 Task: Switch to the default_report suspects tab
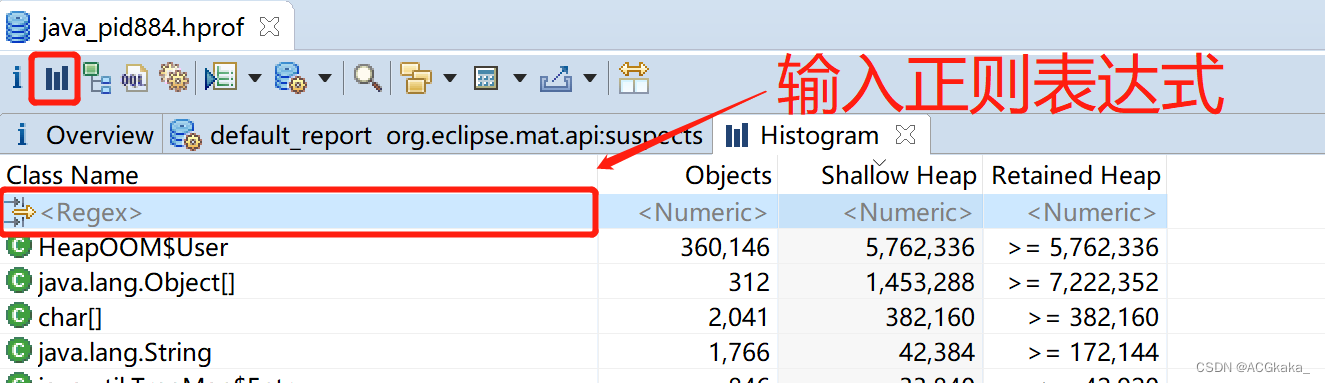pyautogui.click(x=438, y=135)
